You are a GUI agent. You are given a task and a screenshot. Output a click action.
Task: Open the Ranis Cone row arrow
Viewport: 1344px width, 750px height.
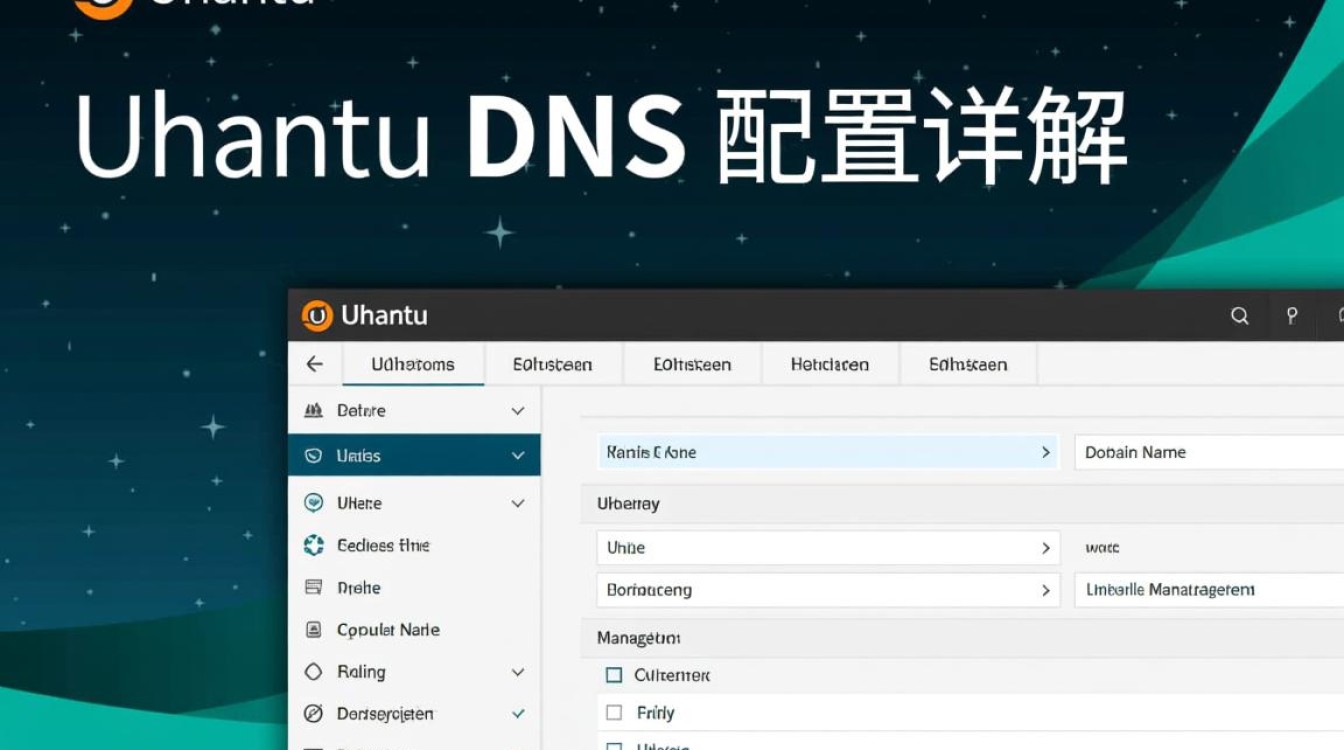pyautogui.click(x=1046, y=452)
